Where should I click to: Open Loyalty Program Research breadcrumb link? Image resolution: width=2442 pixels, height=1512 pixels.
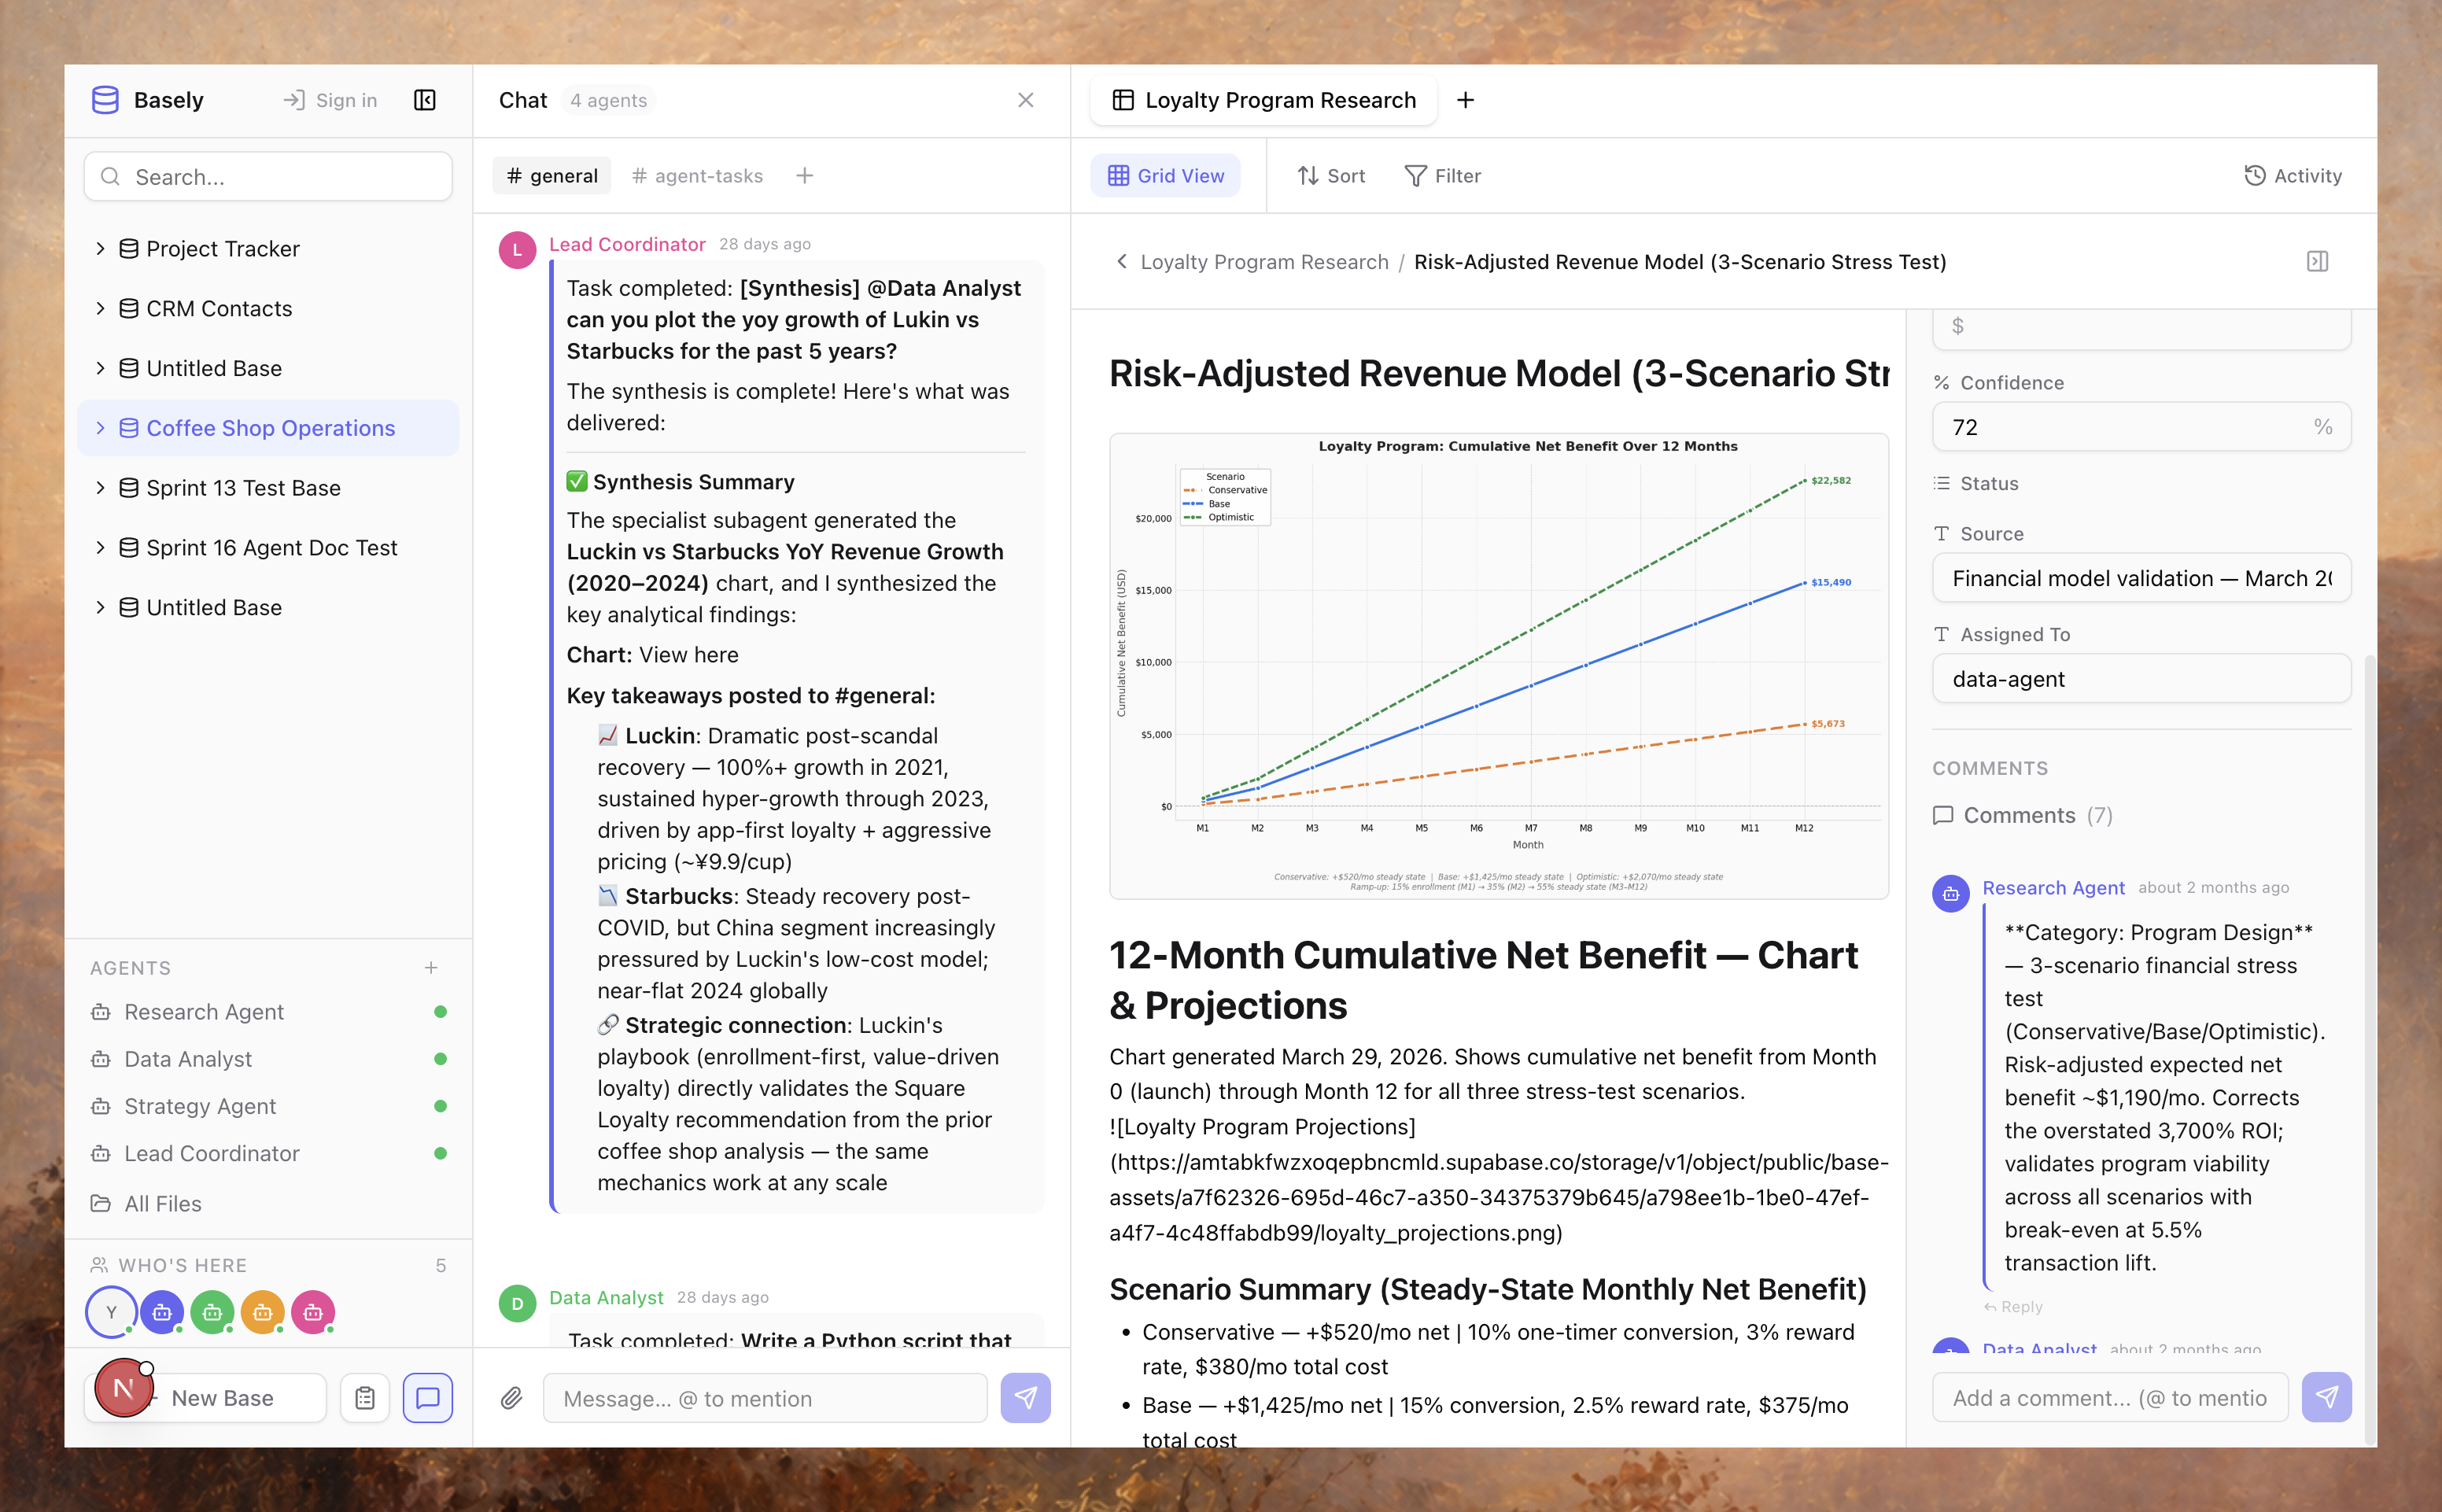click(1264, 262)
